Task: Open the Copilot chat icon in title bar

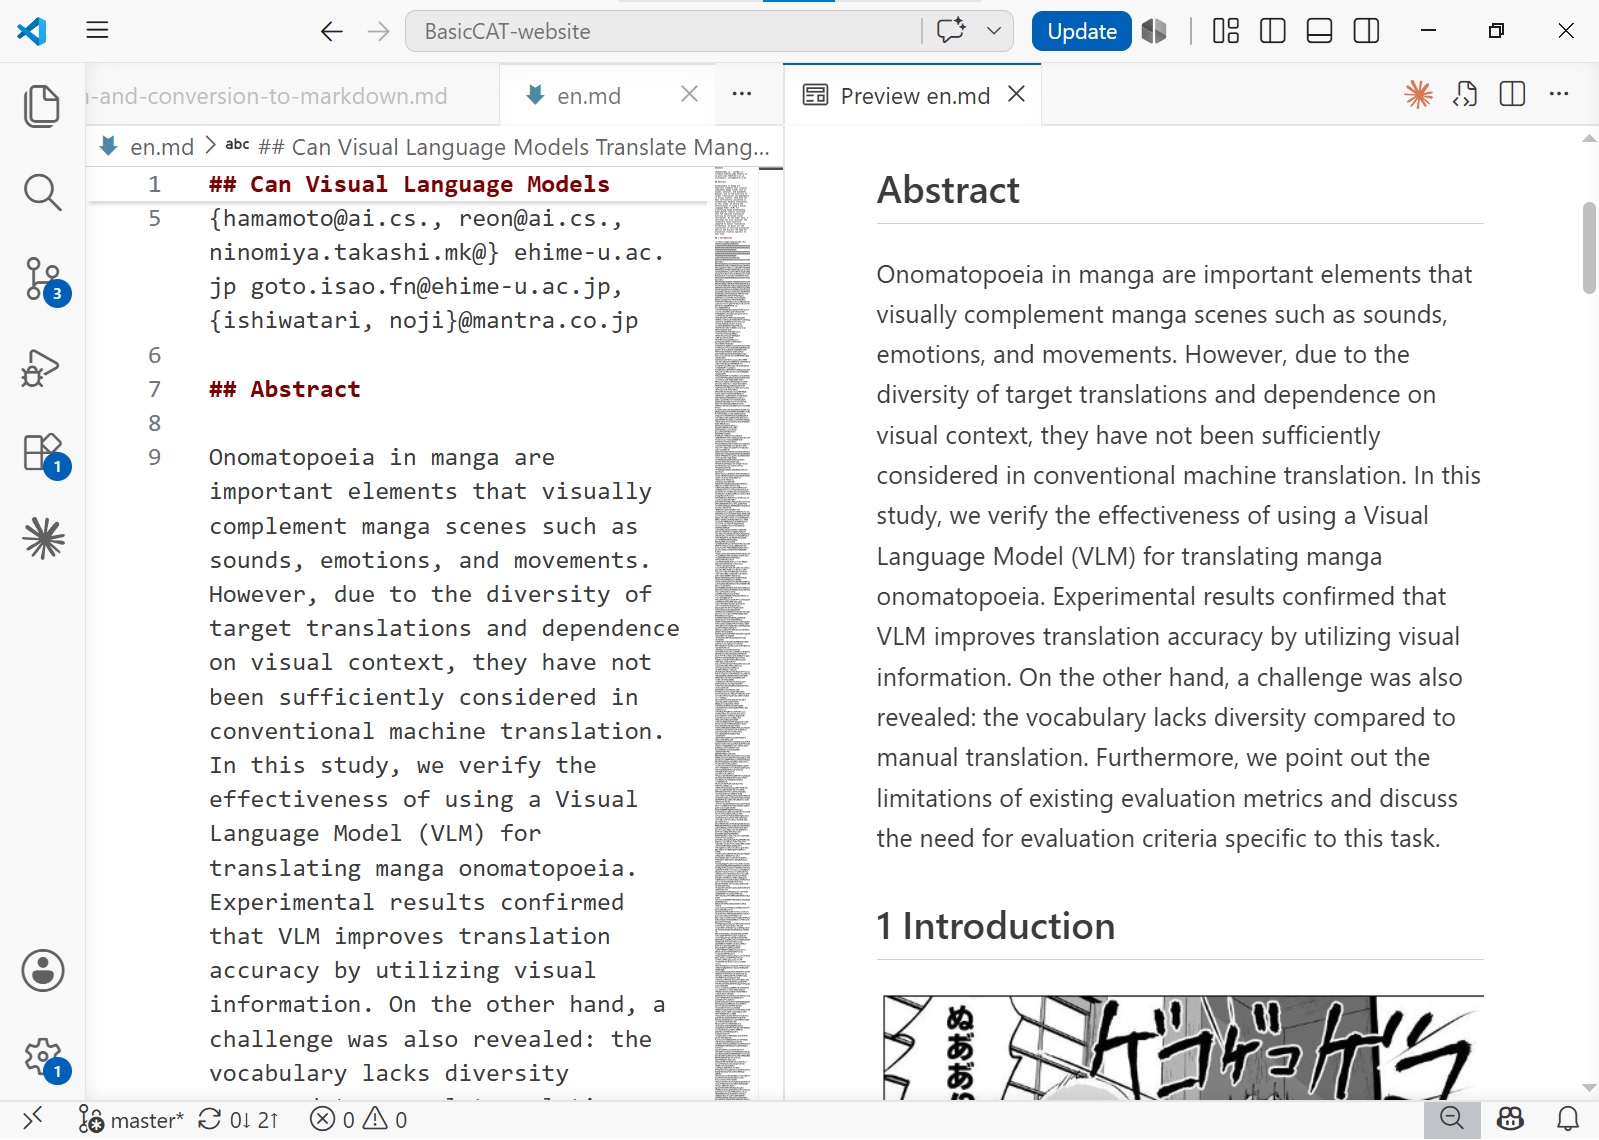Action: tap(951, 31)
